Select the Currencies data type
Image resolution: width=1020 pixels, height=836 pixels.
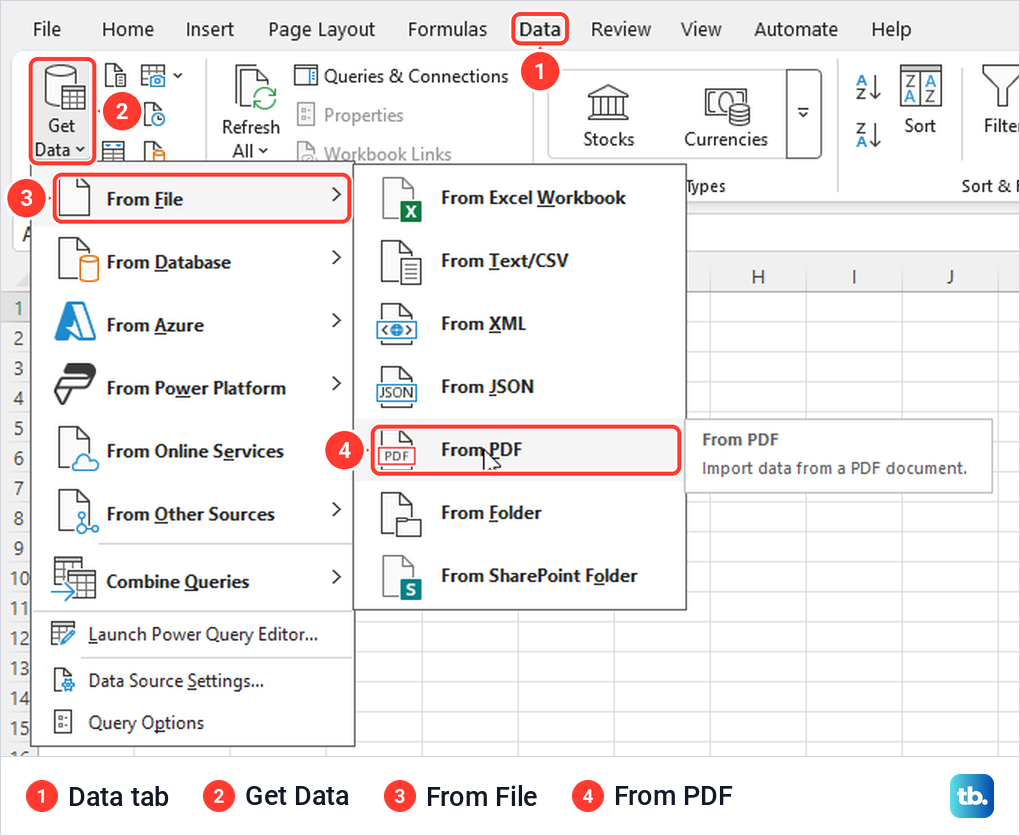pos(725,116)
